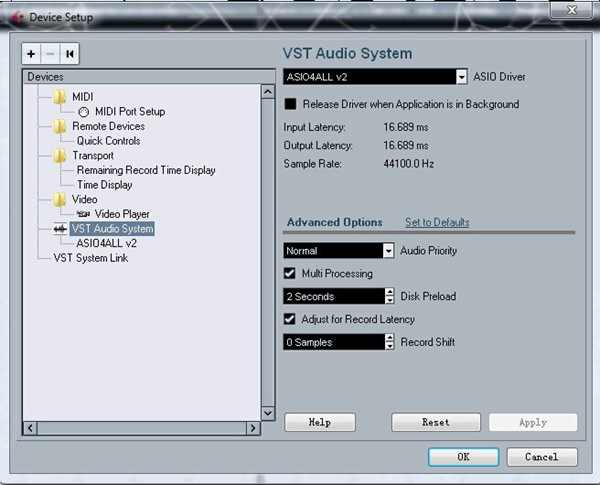Click the Video folder icon
This screenshot has width=600, height=485.
[x=59, y=199]
